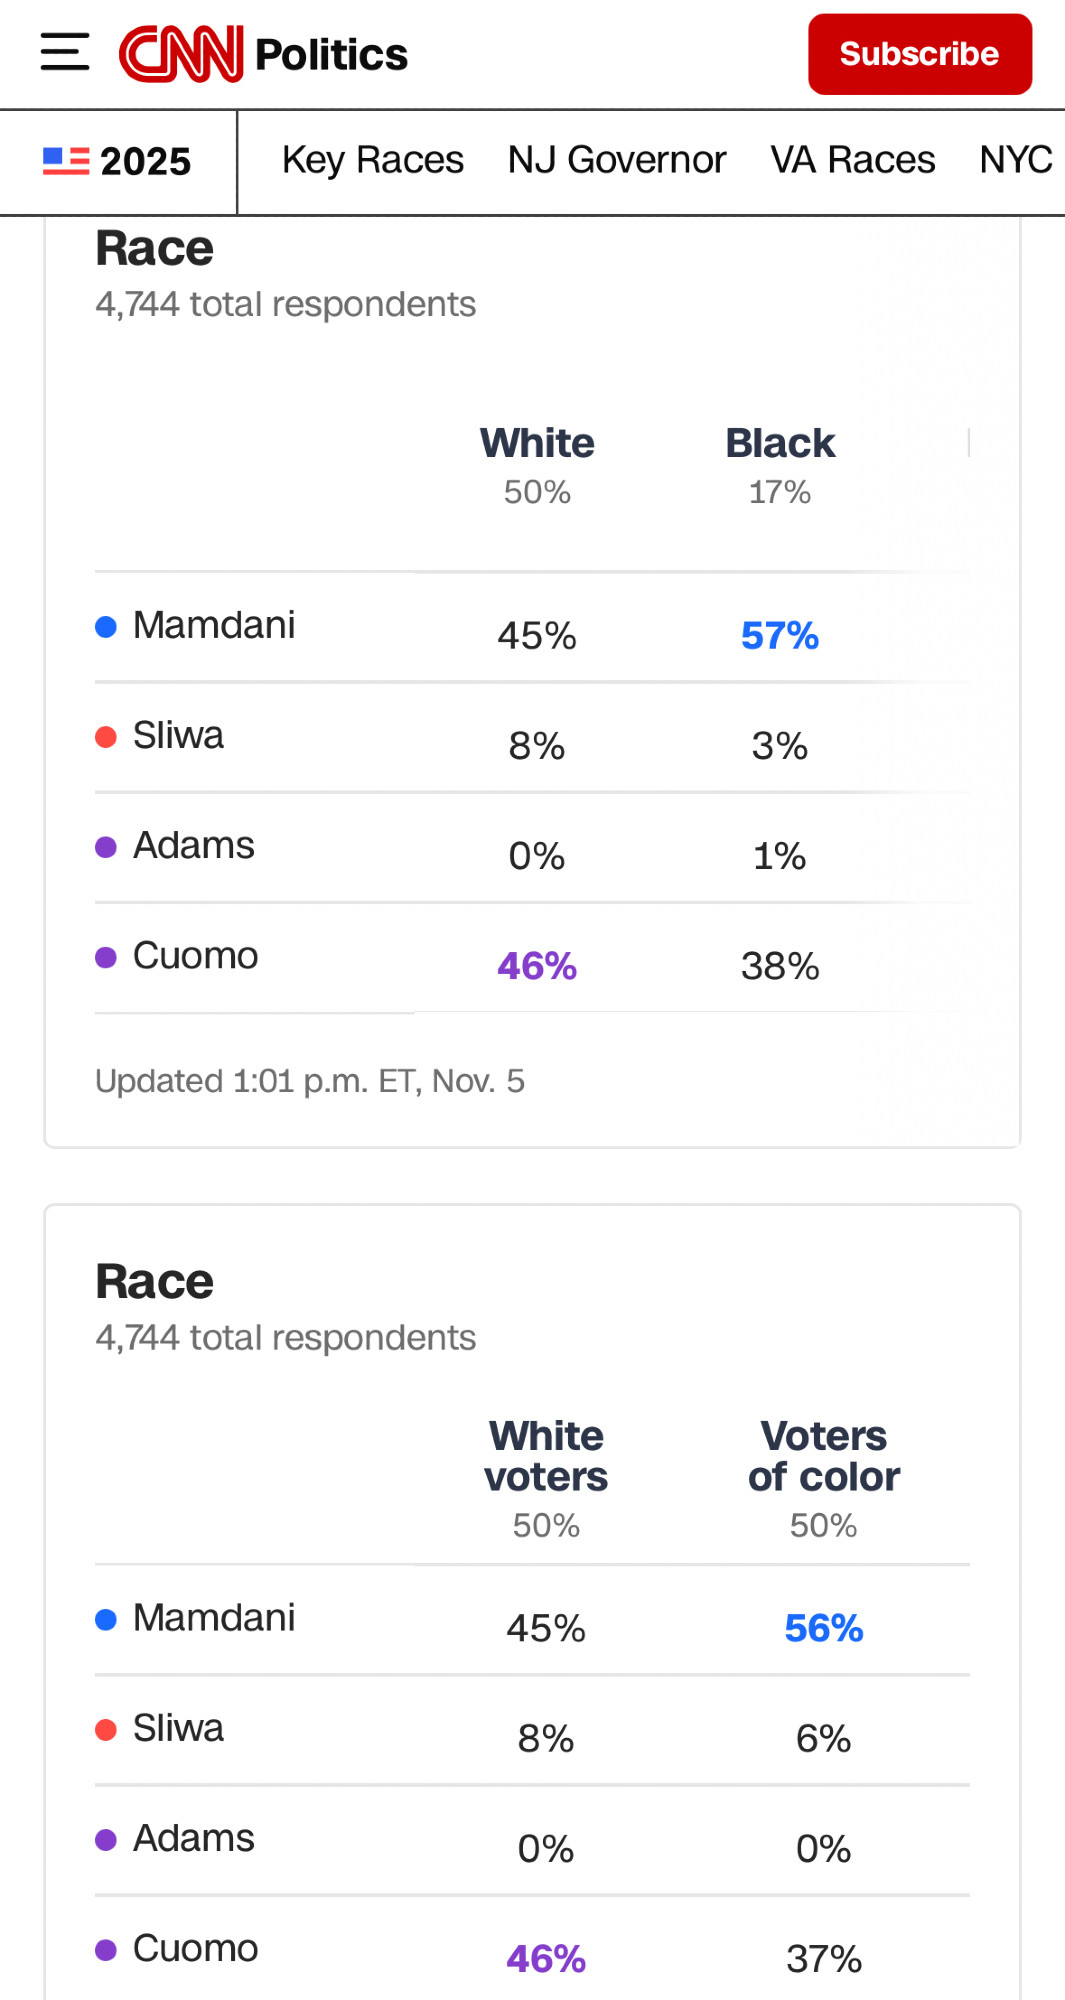This screenshot has height=2000, width=1065.
Task: Go to the NJ Governor tab
Action: tap(616, 160)
